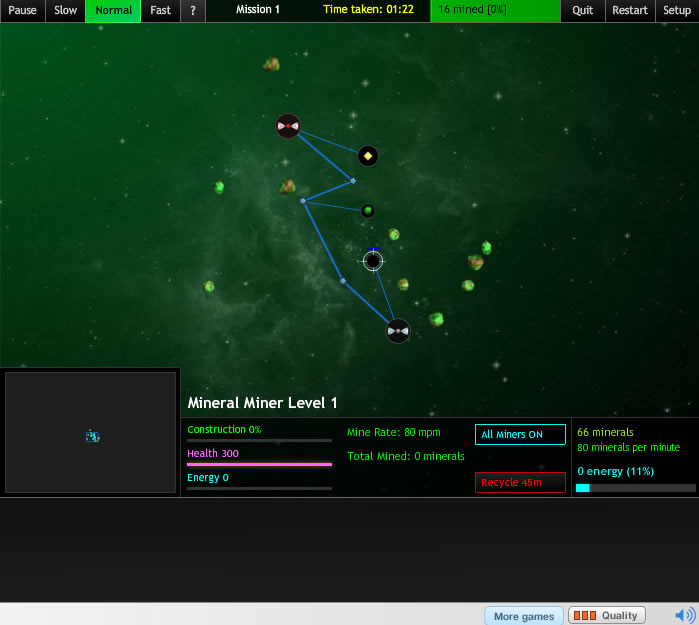This screenshot has height=625, width=699.
Task: Toggle the All Miners ON switch
Action: [x=520, y=434]
